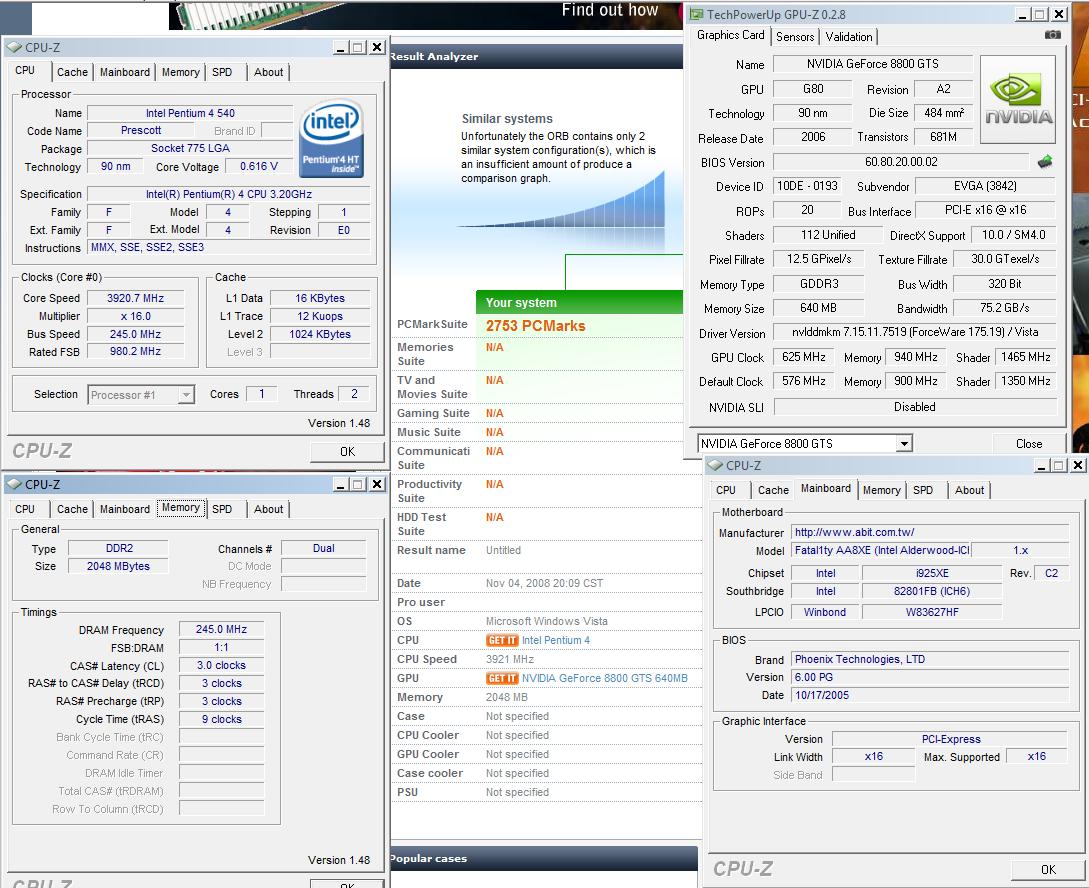Viewport: 1089px width, 888px height.
Task: Click the Popular cases section header
Action: pyautogui.click(x=544, y=859)
